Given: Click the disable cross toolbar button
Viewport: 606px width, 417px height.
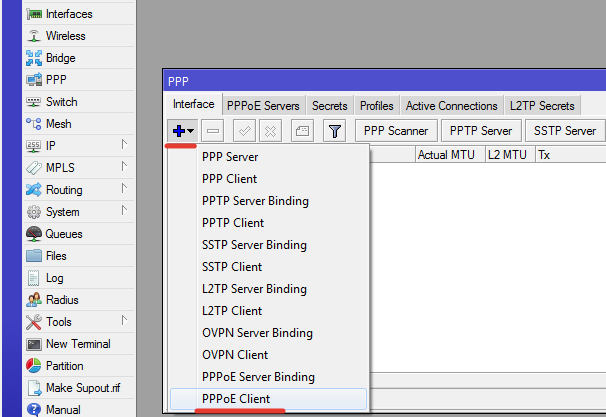Looking at the screenshot, I should pyautogui.click(x=271, y=131).
